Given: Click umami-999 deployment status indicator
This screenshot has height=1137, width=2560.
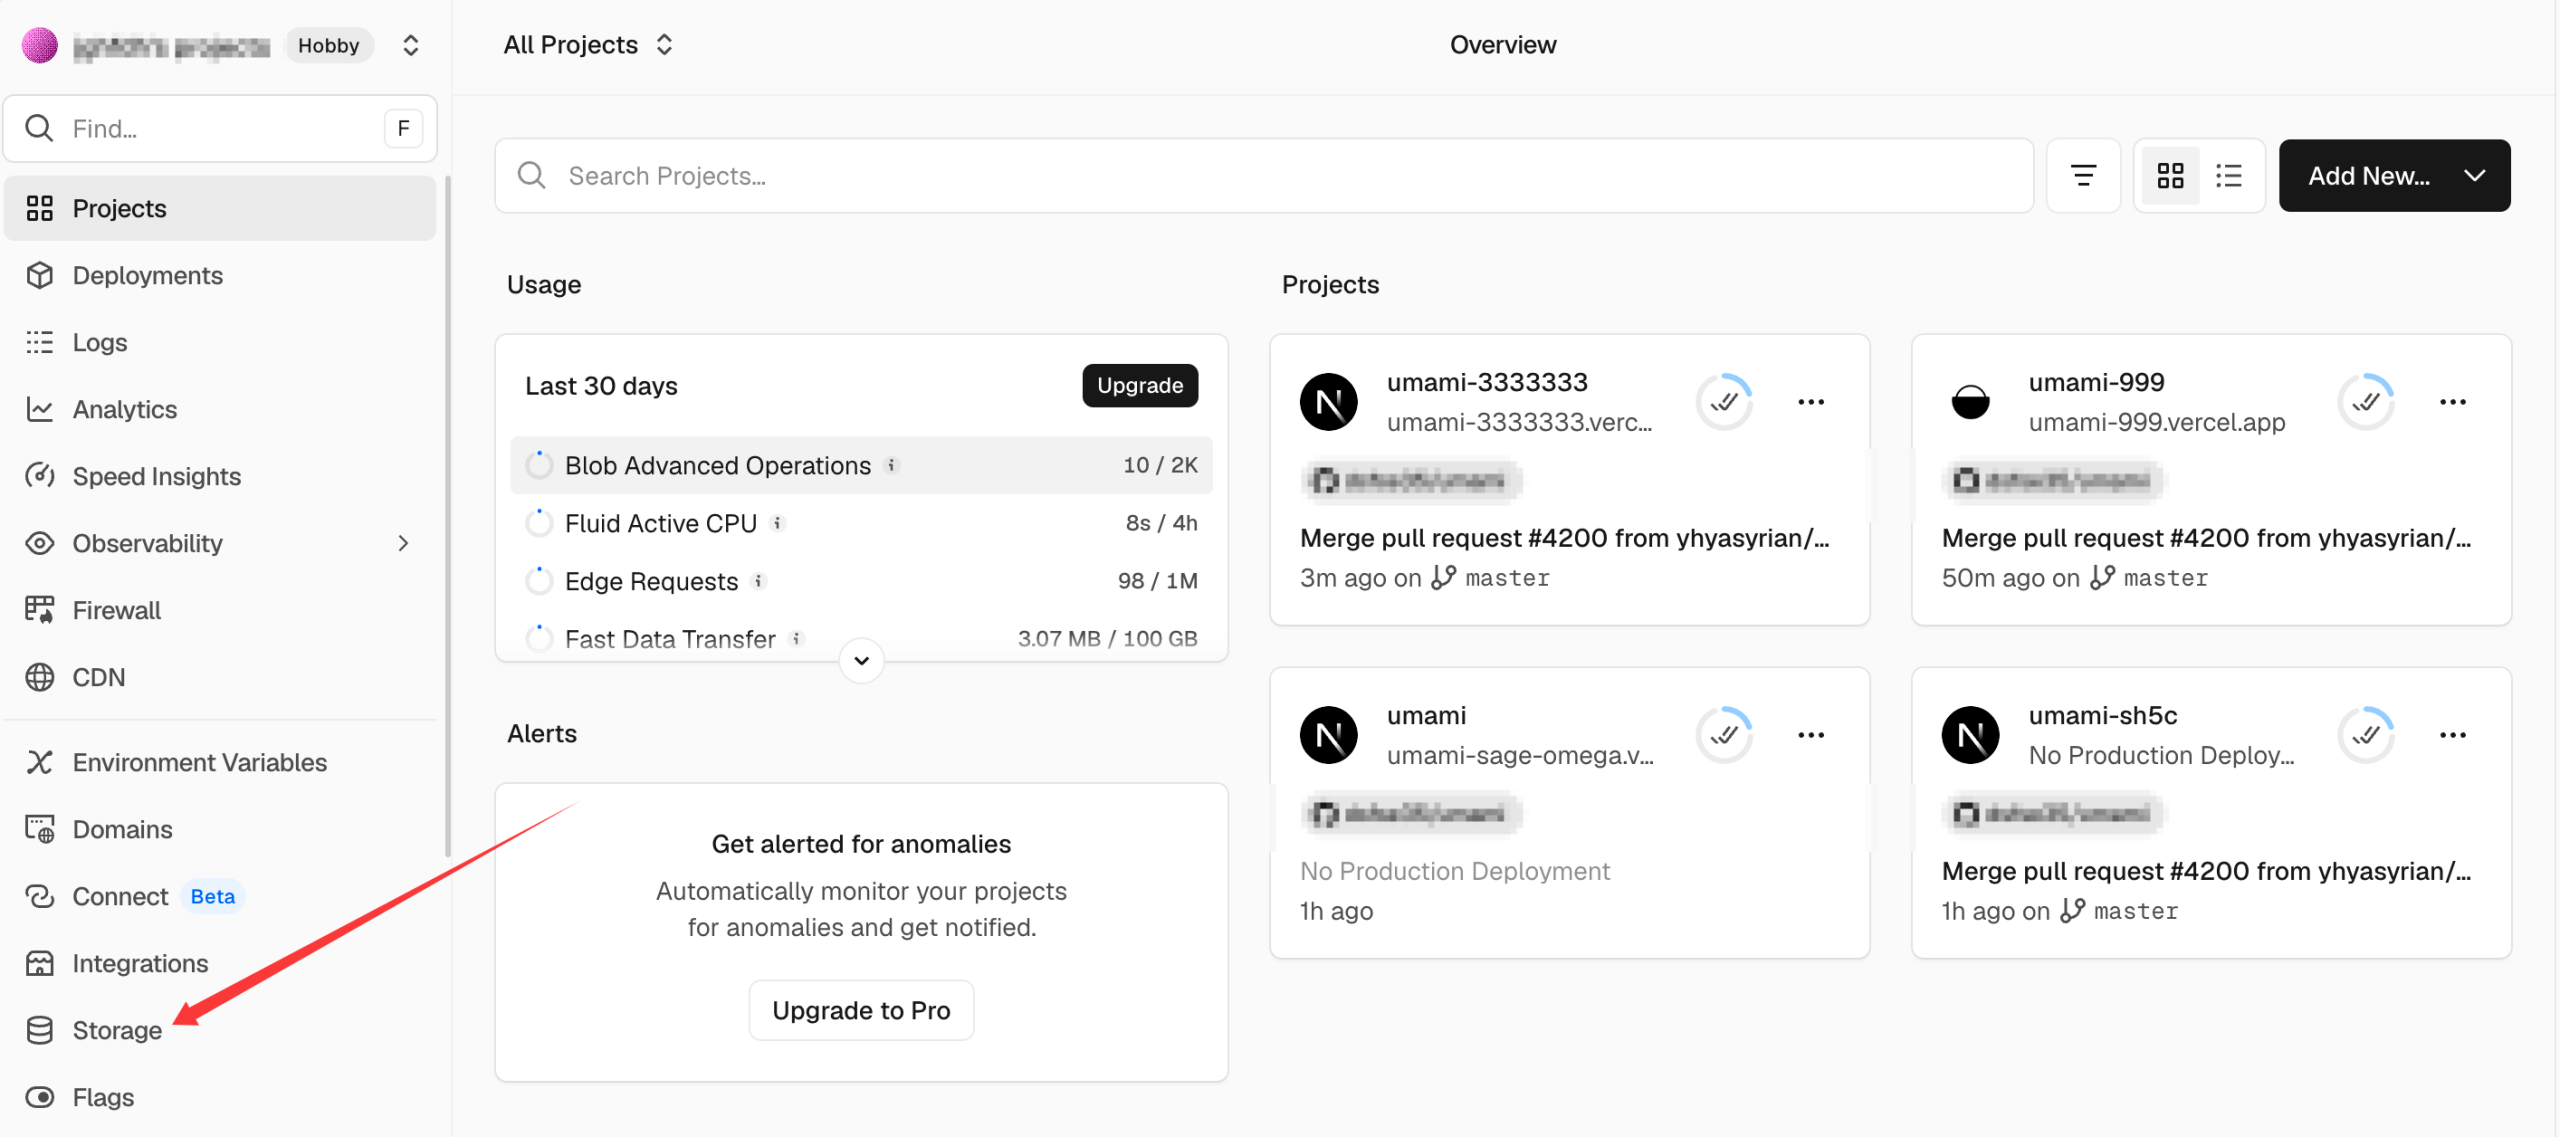Looking at the screenshot, I should tap(2366, 402).
